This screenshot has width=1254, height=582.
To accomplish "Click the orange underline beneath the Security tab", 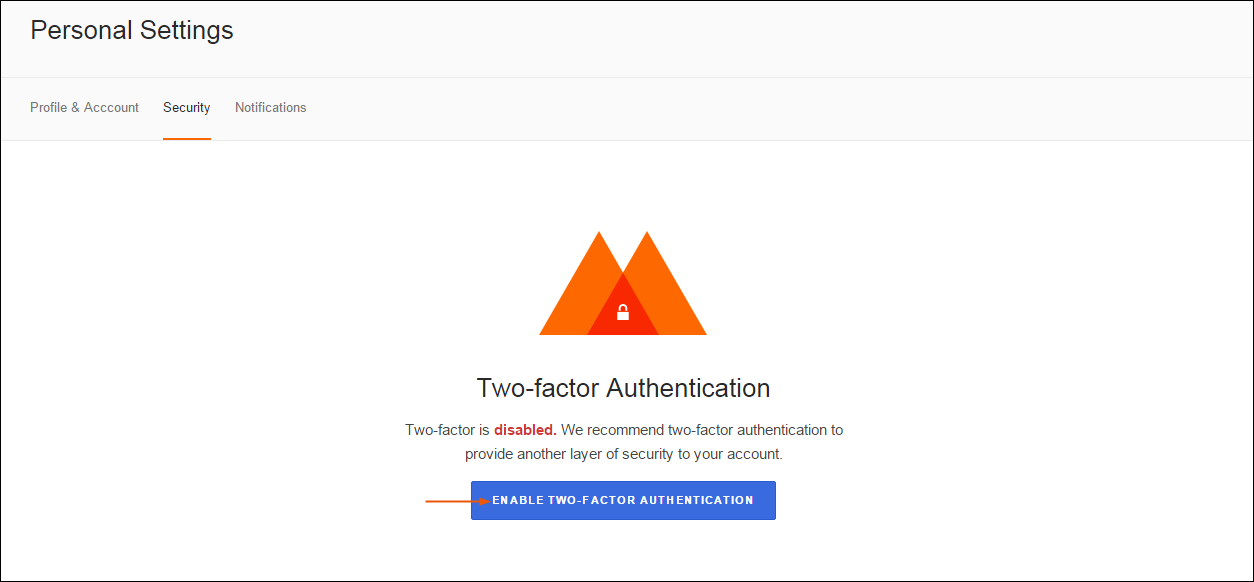I will pos(187,139).
